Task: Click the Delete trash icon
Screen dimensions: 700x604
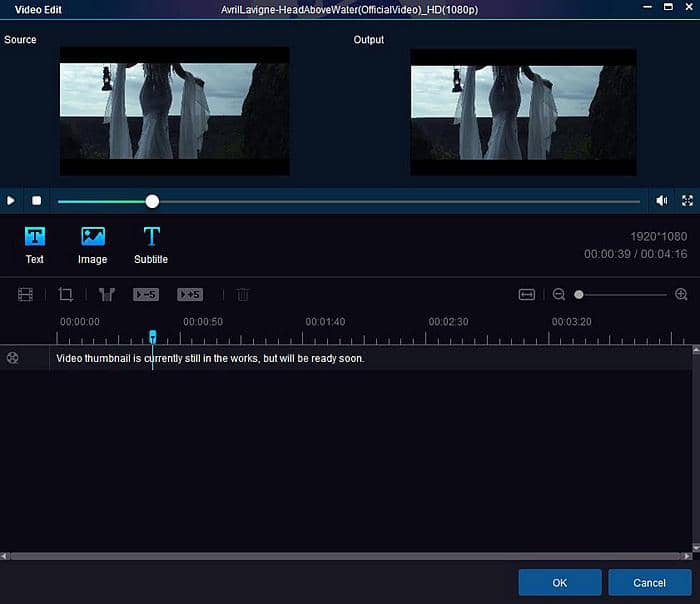Action: 243,295
